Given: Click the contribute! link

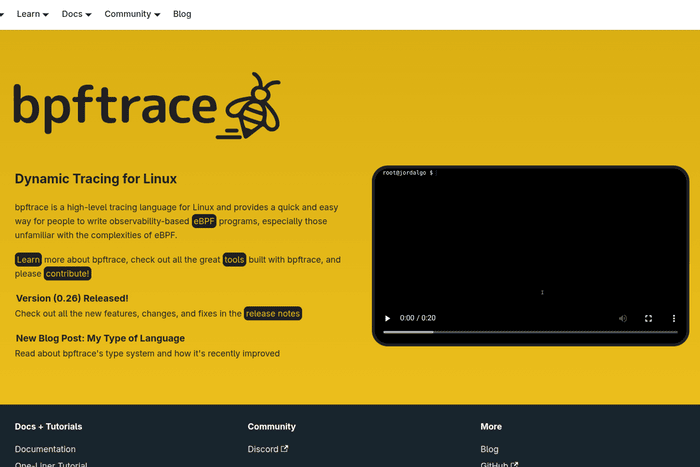Looking at the screenshot, I should [67, 274].
